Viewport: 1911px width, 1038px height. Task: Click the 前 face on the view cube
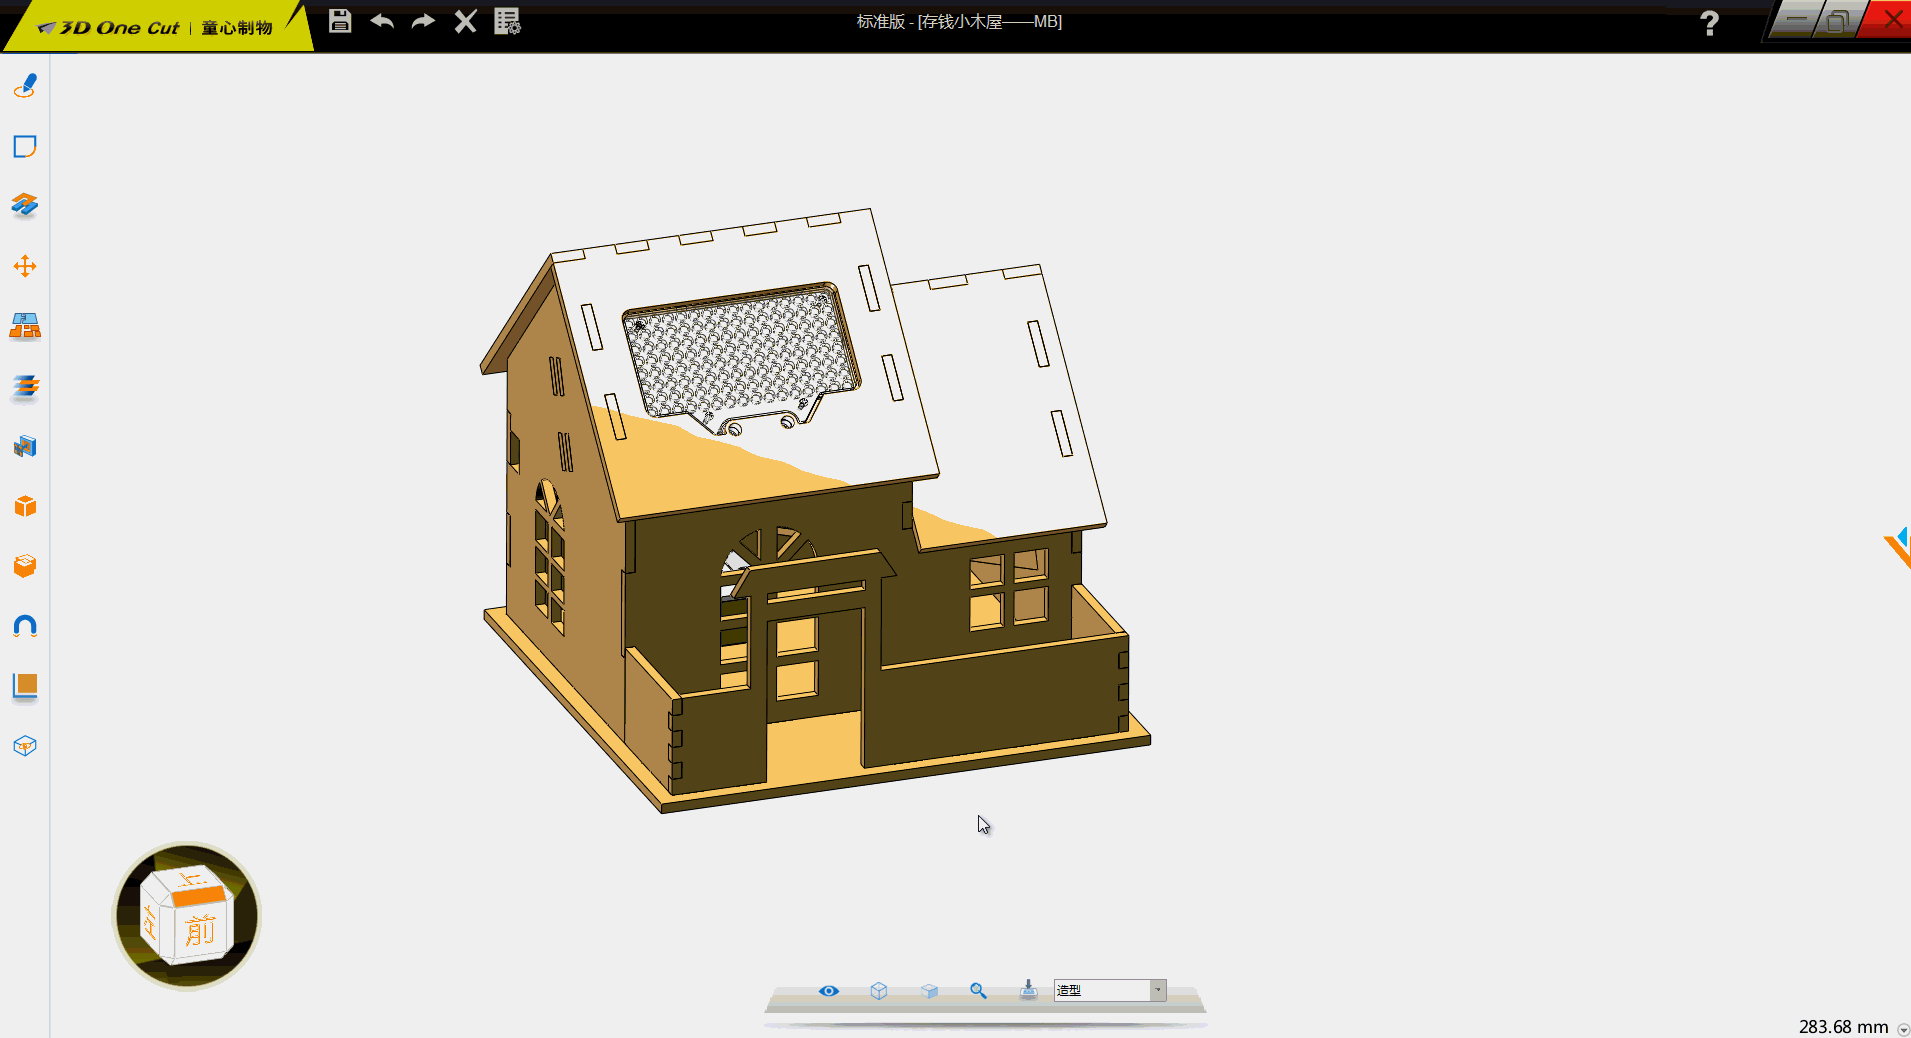[201, 931]
